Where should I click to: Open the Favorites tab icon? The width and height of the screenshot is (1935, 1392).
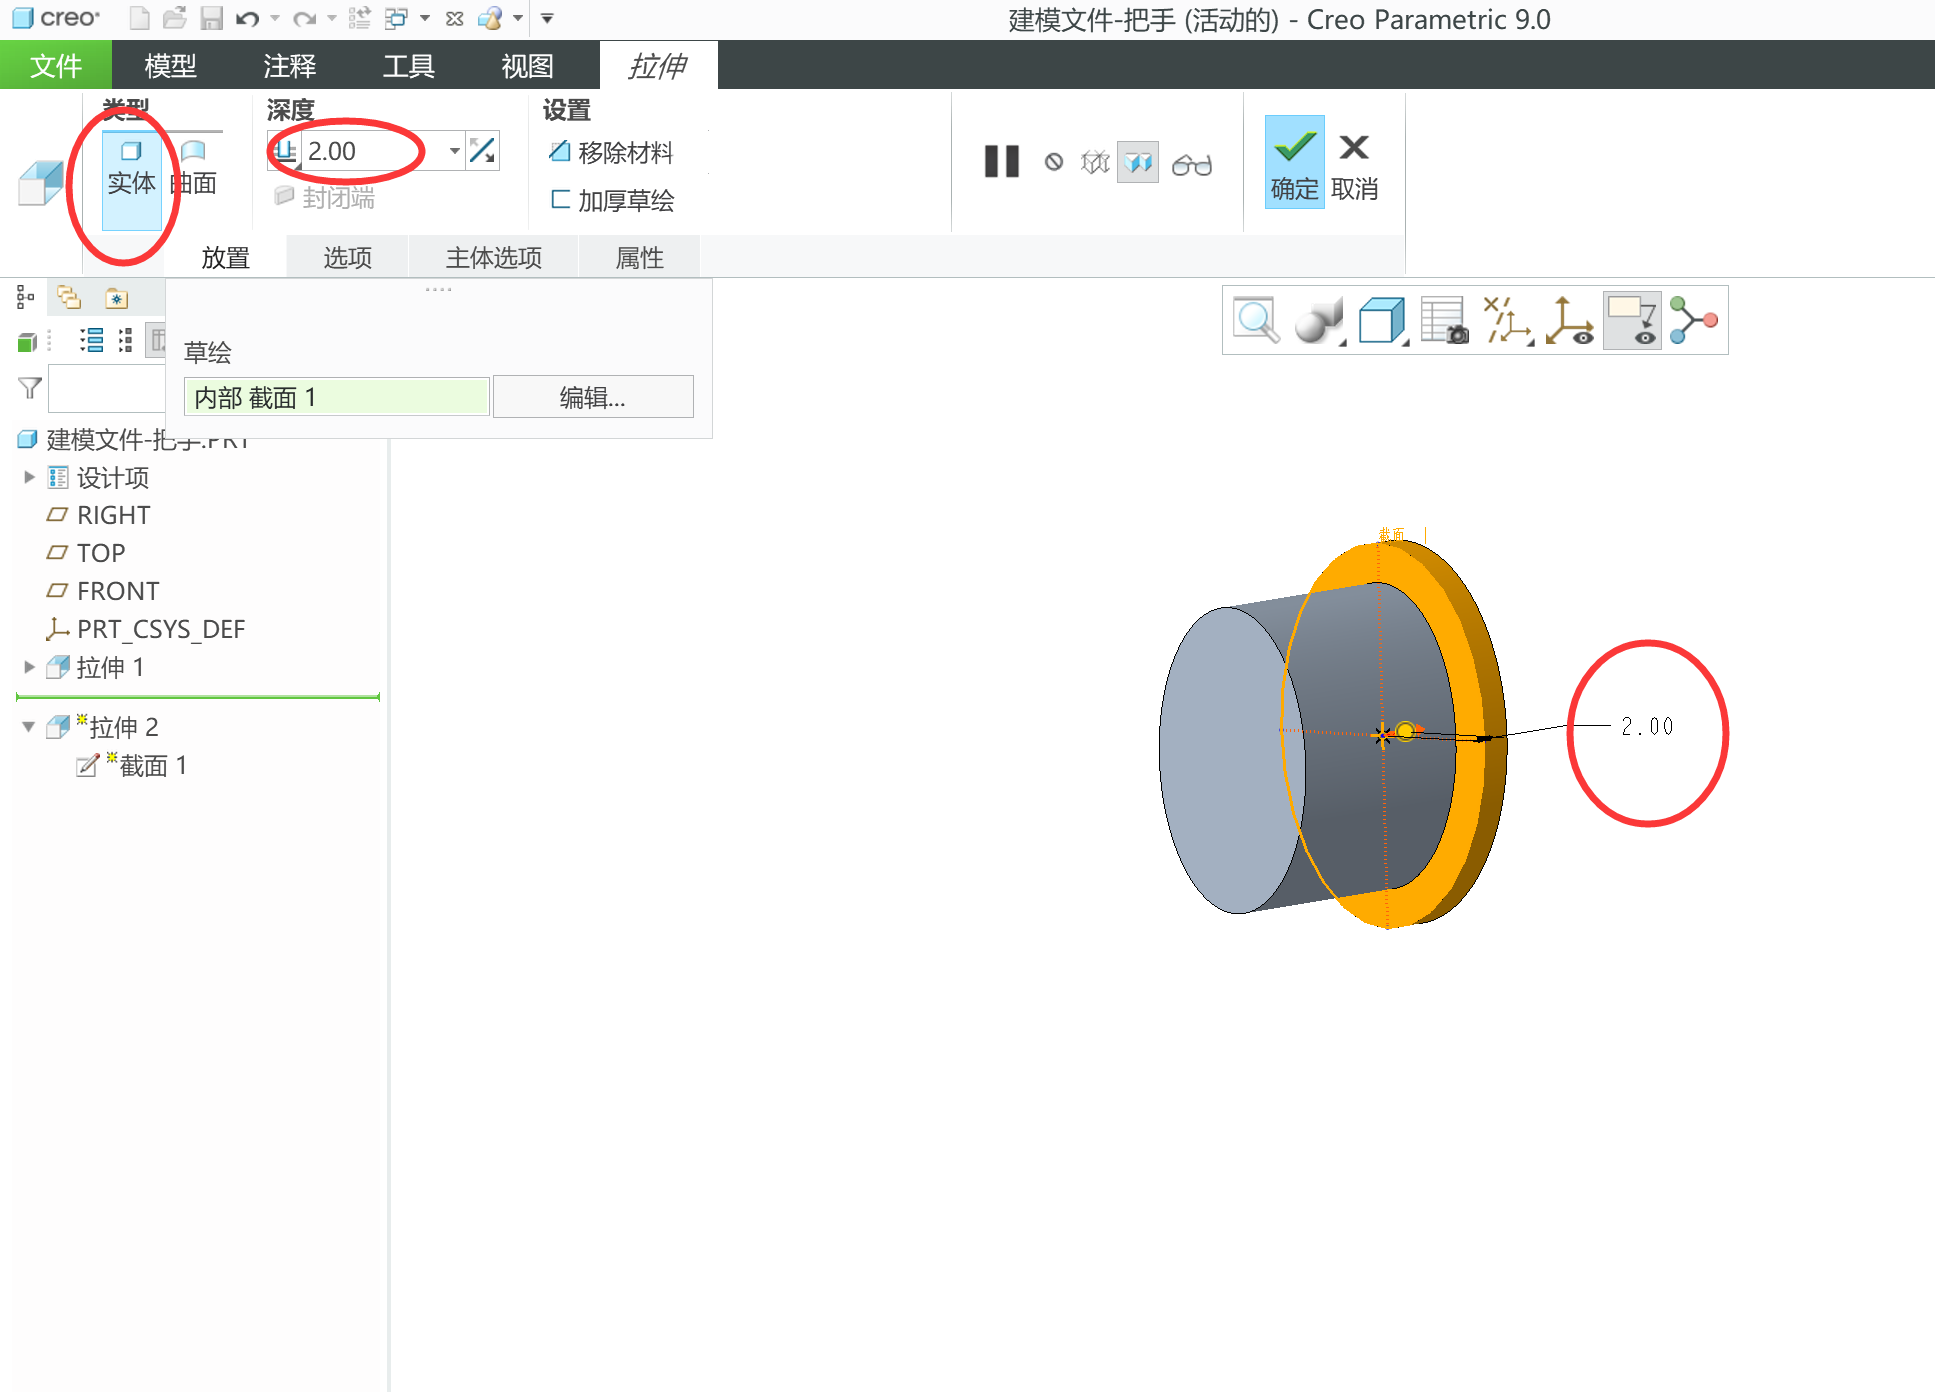[117, 298]
